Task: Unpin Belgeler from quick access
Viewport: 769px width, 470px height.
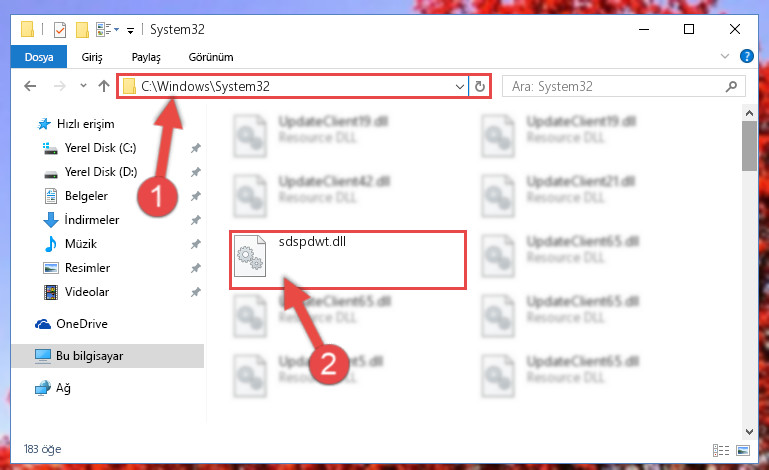Action: (x=196, y=196)
